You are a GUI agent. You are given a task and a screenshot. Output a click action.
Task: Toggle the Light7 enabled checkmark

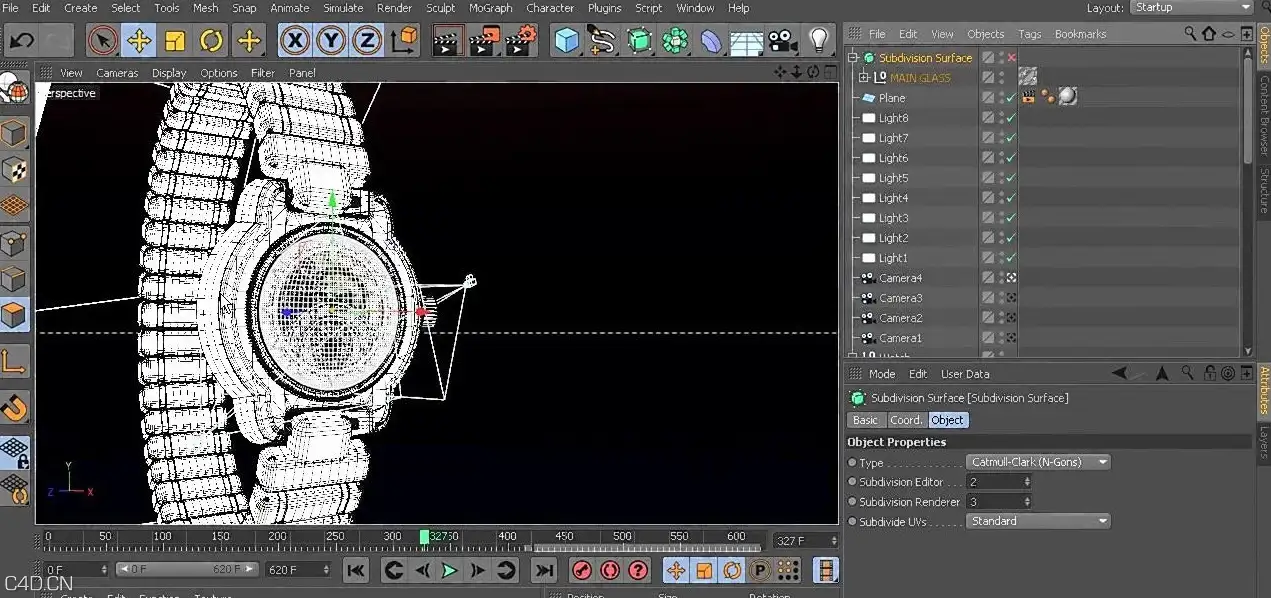tap(1011, 138)
